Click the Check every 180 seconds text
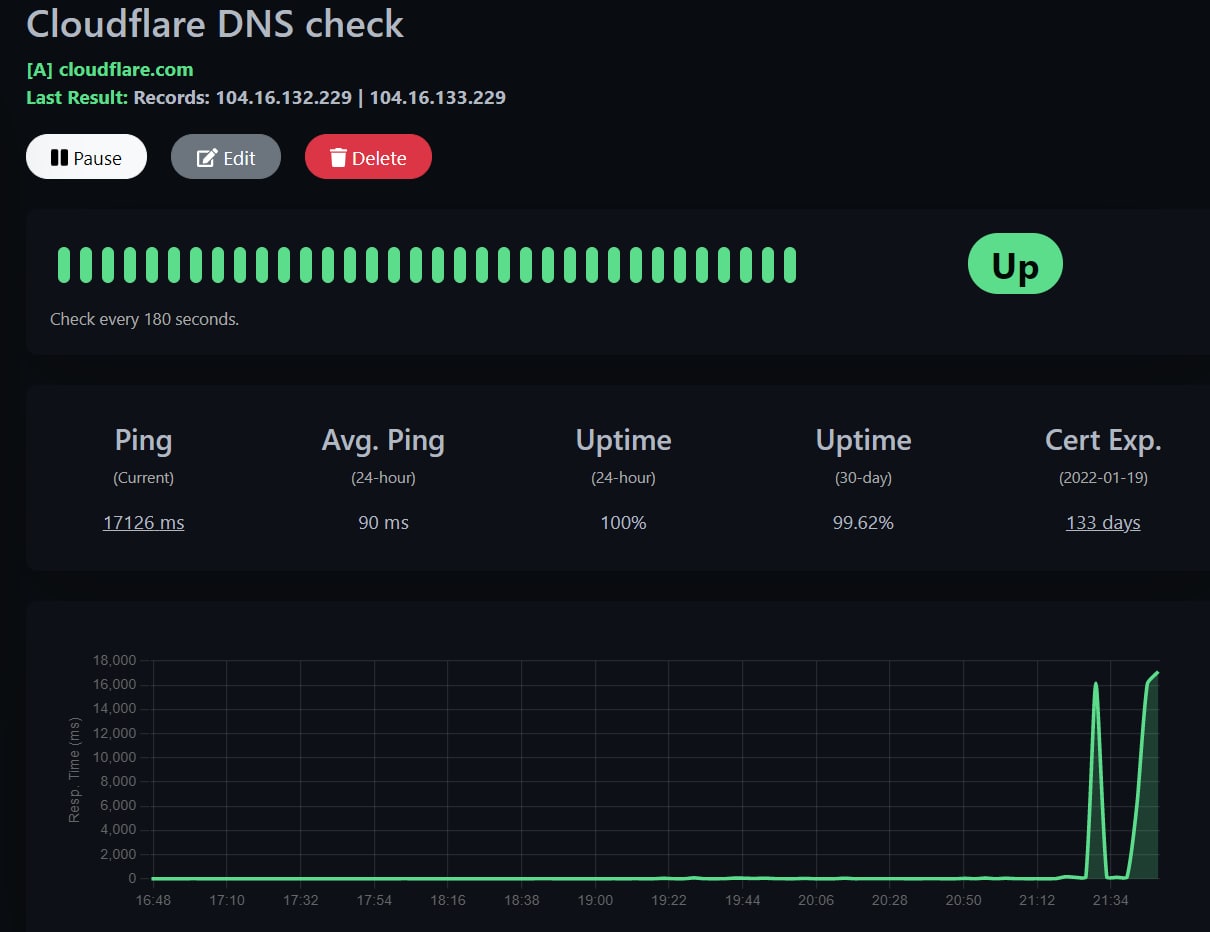1210x932 pixels. pos(144,320)
